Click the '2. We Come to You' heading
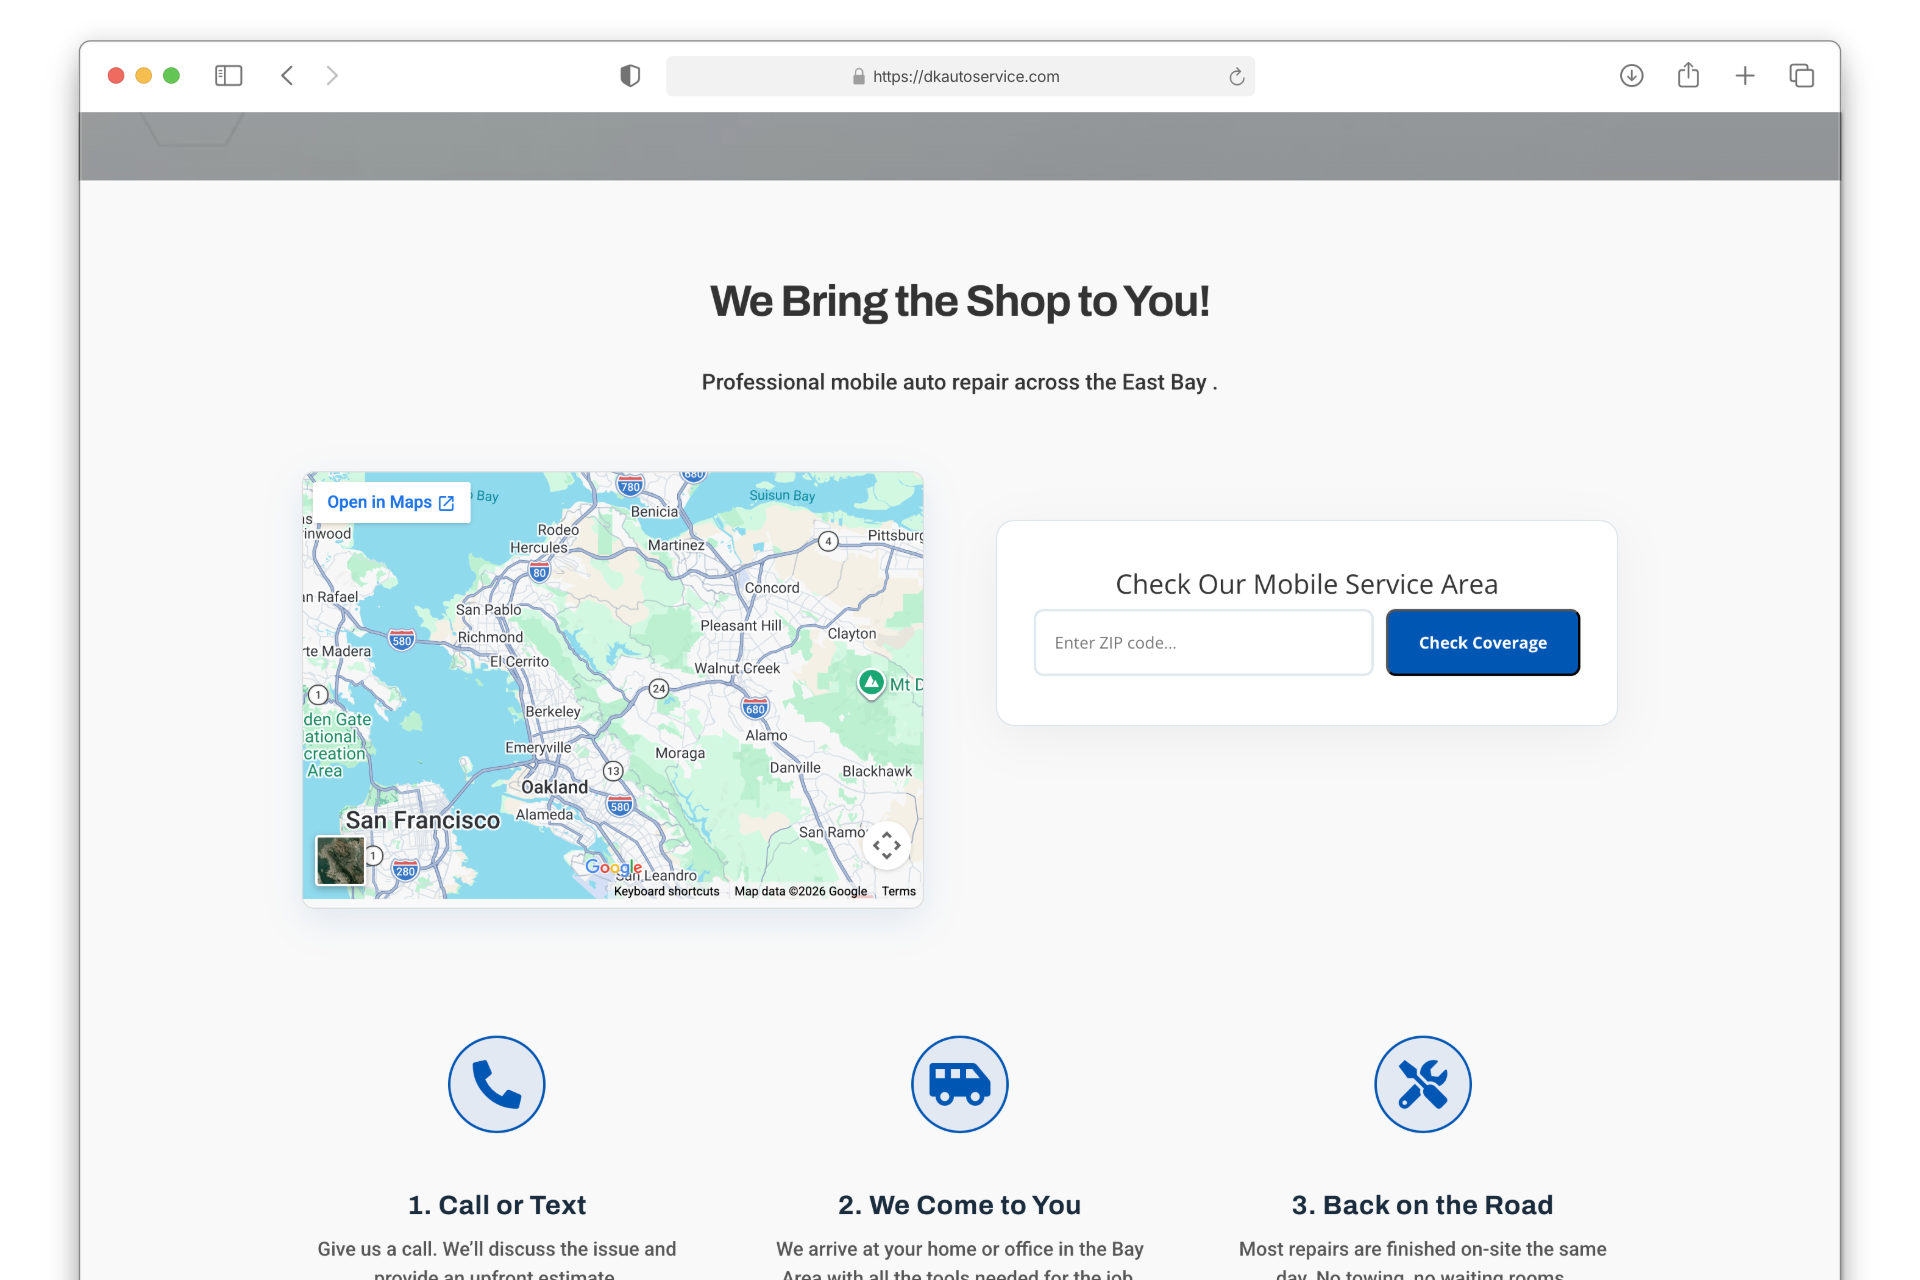 click(x=960, y=1205)
